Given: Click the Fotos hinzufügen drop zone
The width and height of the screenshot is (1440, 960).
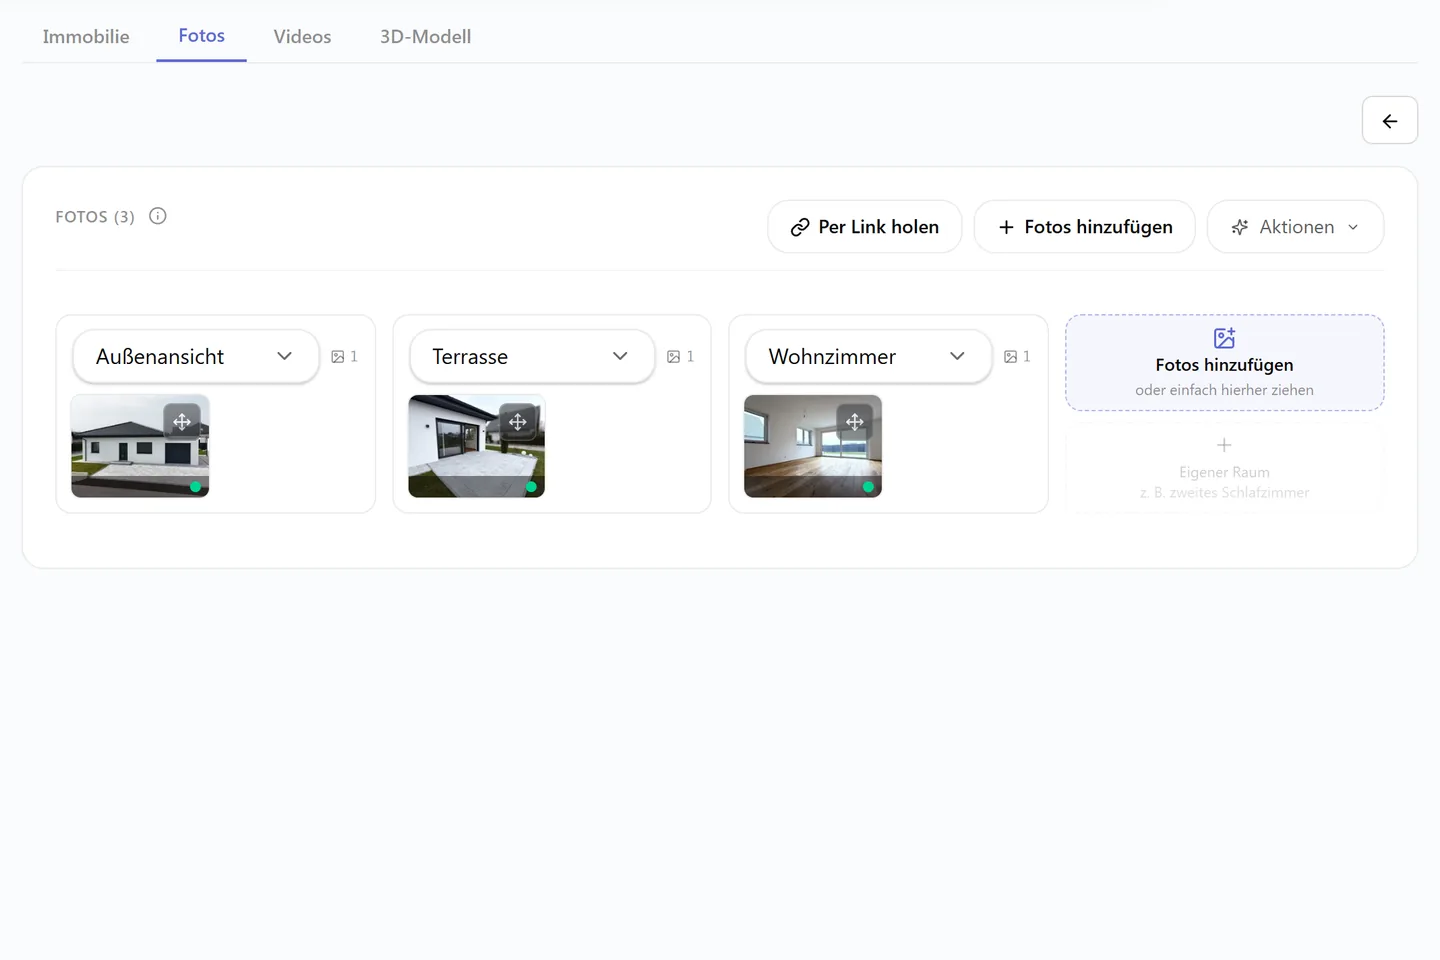Looking at the screenshot, I should [1224, 363].
